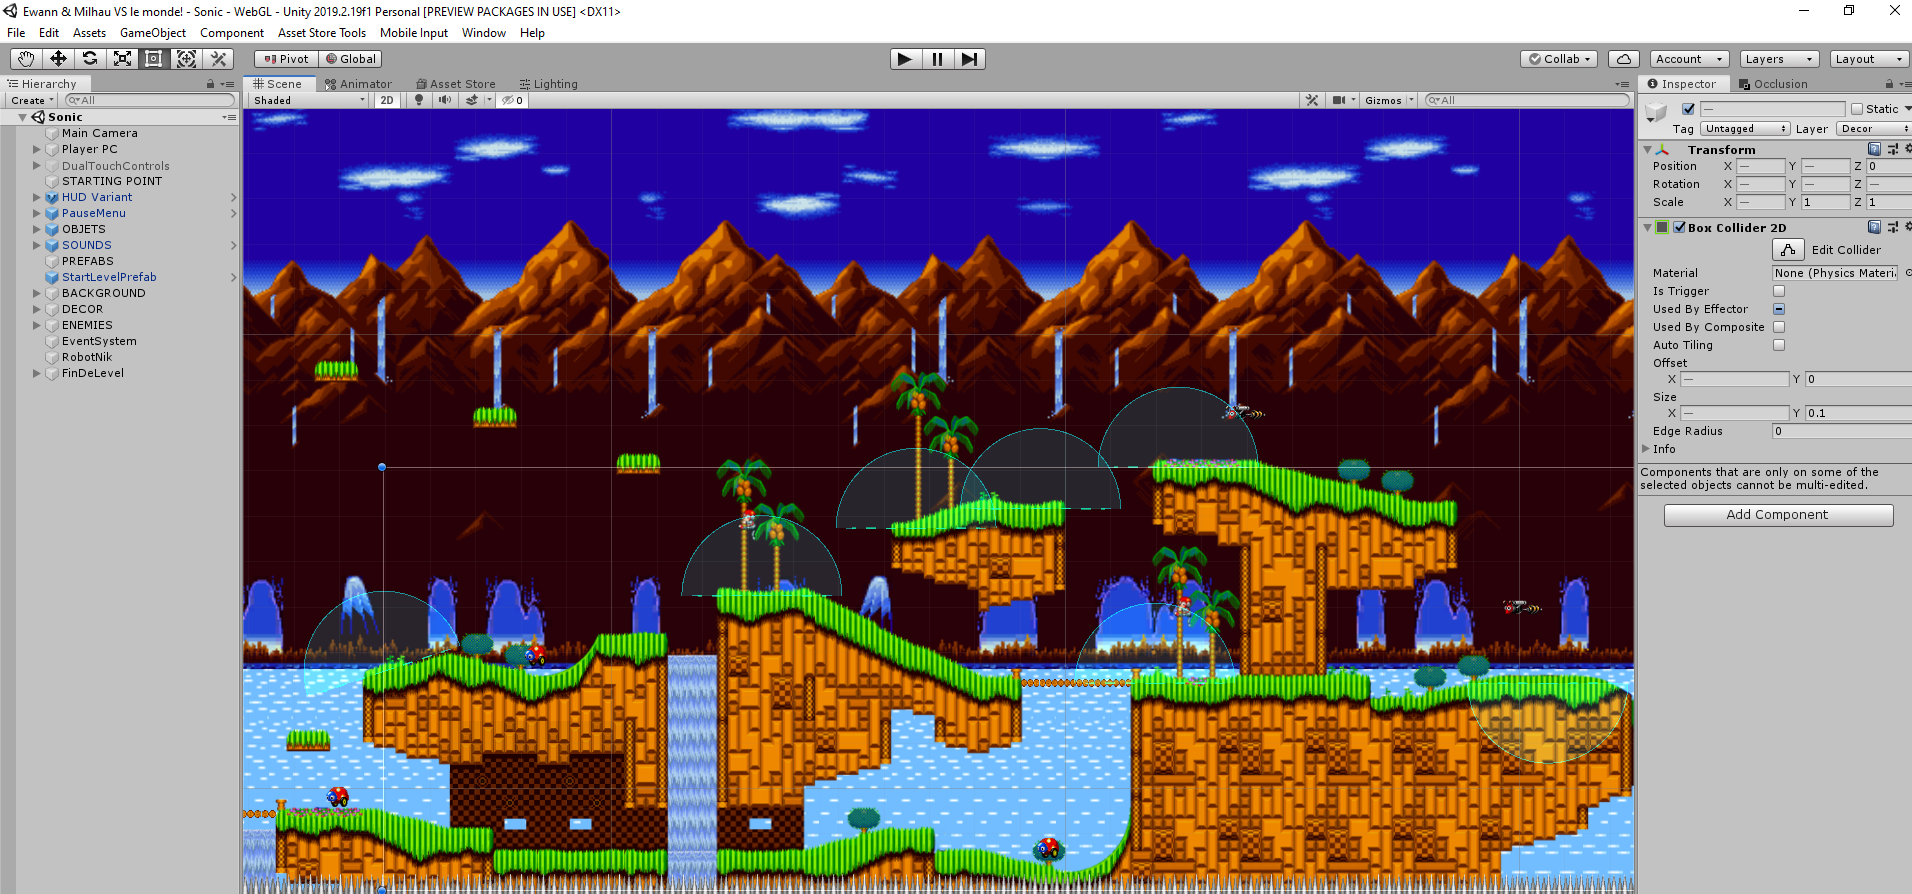Toggle the Static checkbox
1912x894 pixels.
coord(1857,109)
